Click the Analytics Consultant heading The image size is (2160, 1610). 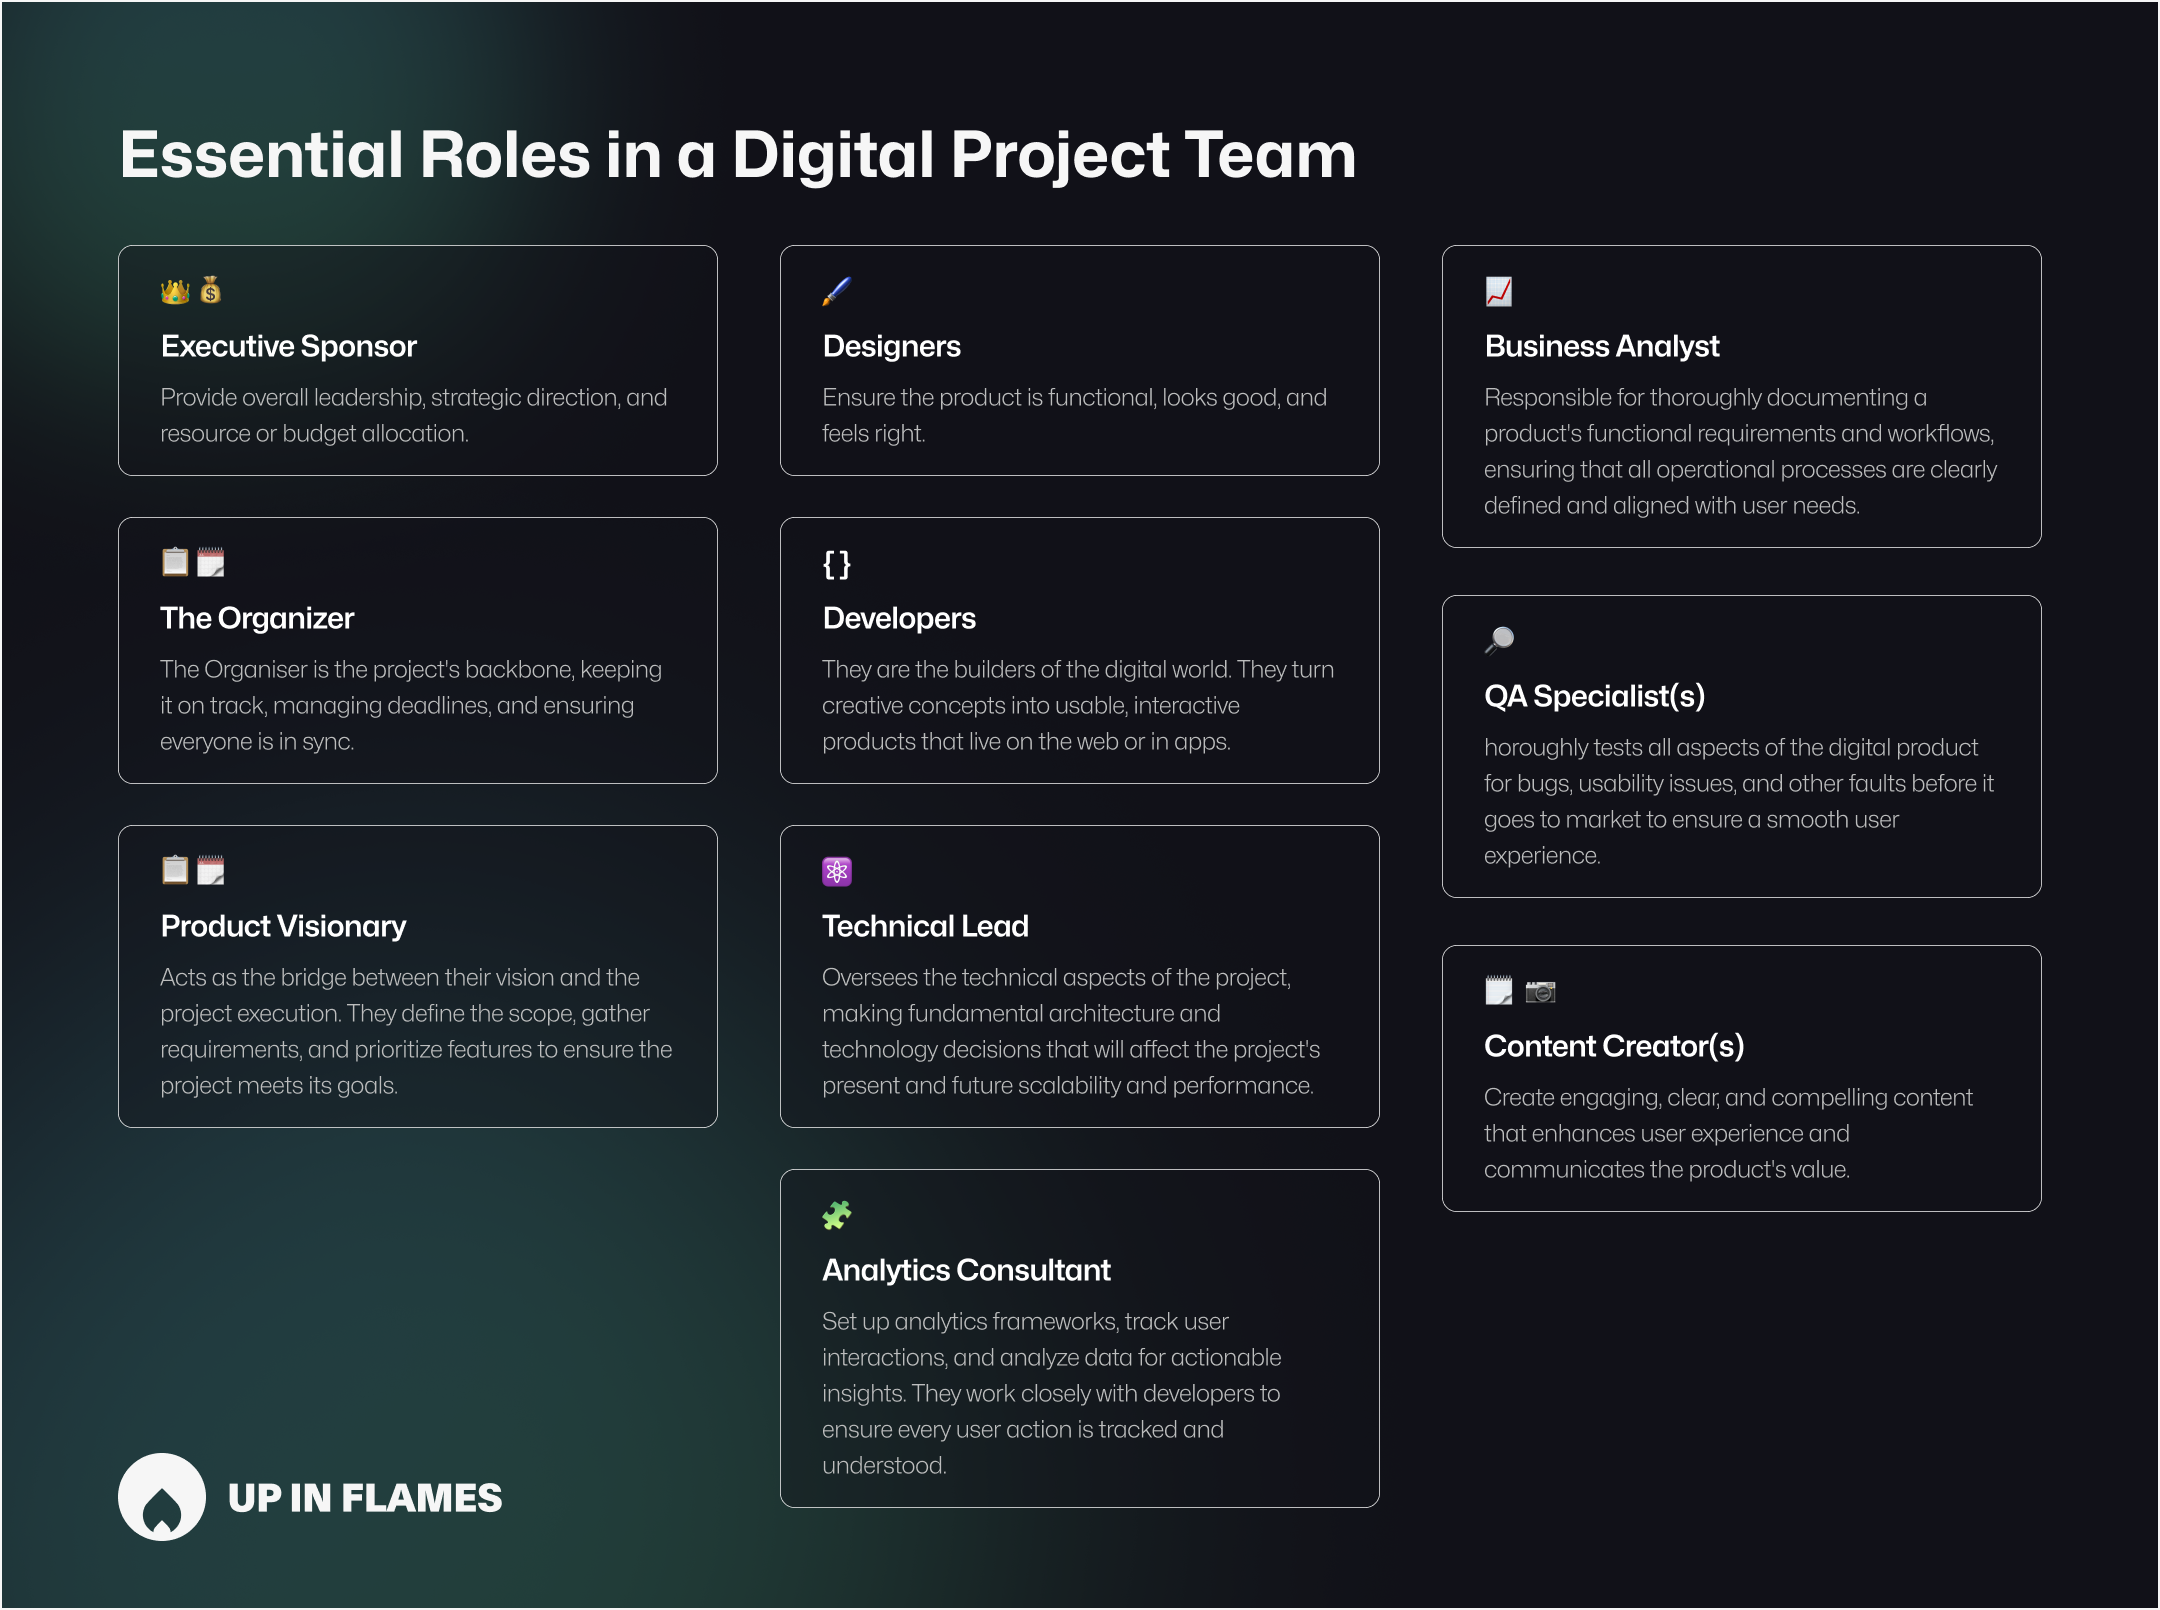coord(966,1270)
